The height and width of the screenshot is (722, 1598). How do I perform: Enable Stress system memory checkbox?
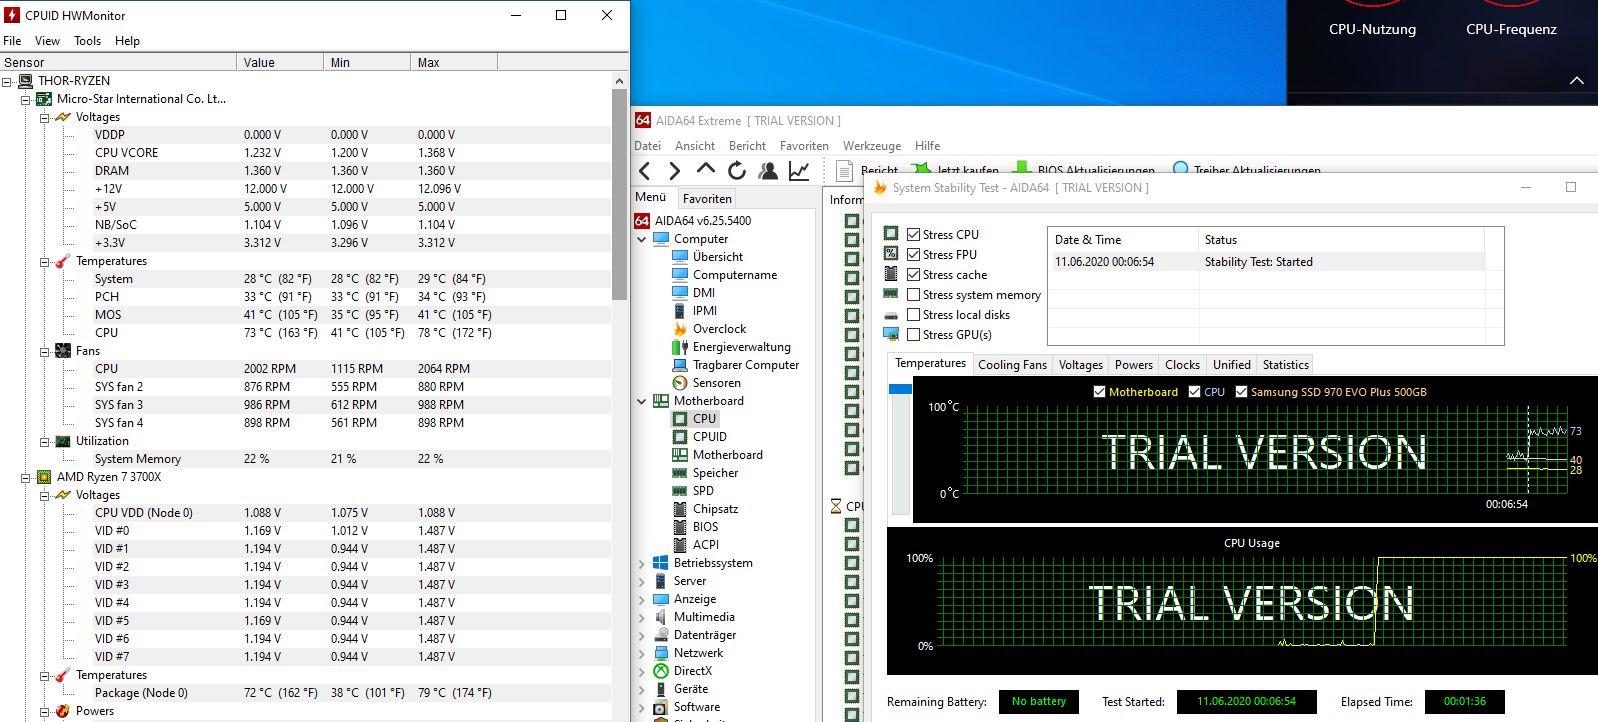[913, 295]
